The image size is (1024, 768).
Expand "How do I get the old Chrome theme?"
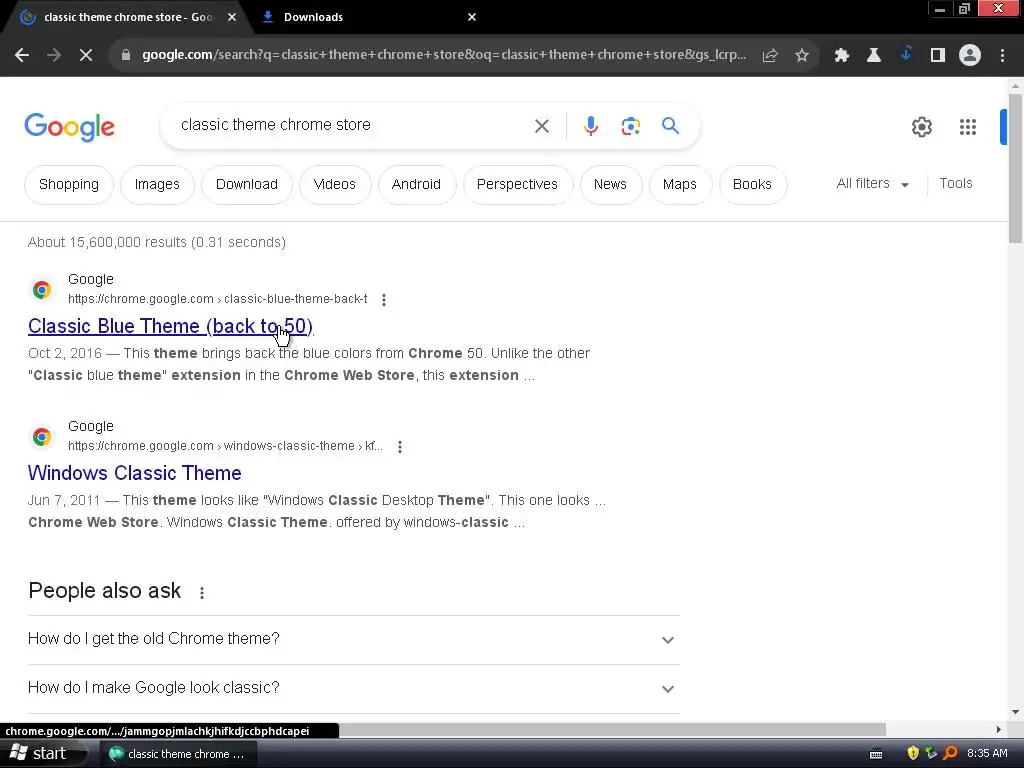tap(353, 639)
